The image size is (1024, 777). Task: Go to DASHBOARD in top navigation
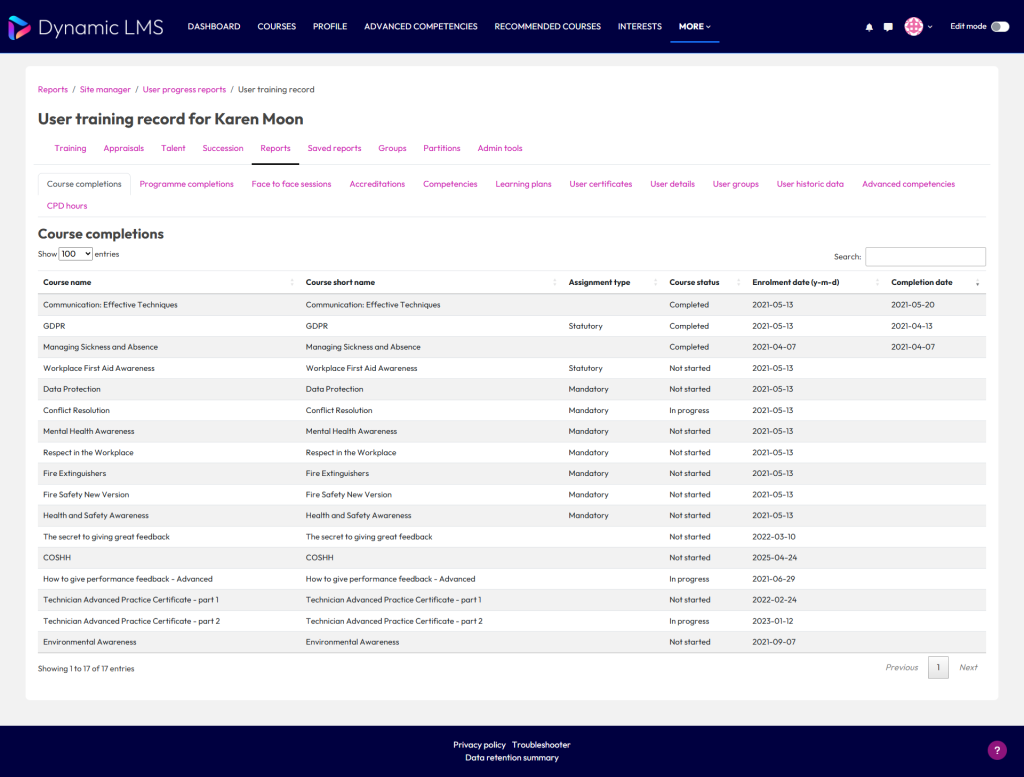coord(214,27)
